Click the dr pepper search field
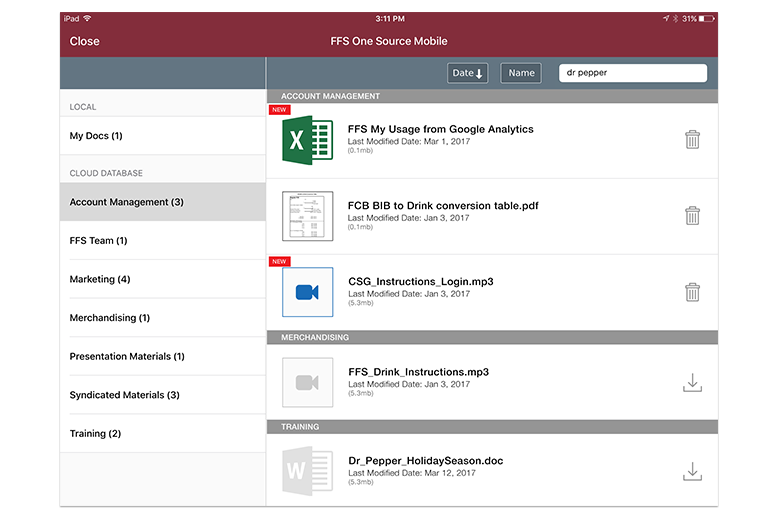 tap(633, 73)
